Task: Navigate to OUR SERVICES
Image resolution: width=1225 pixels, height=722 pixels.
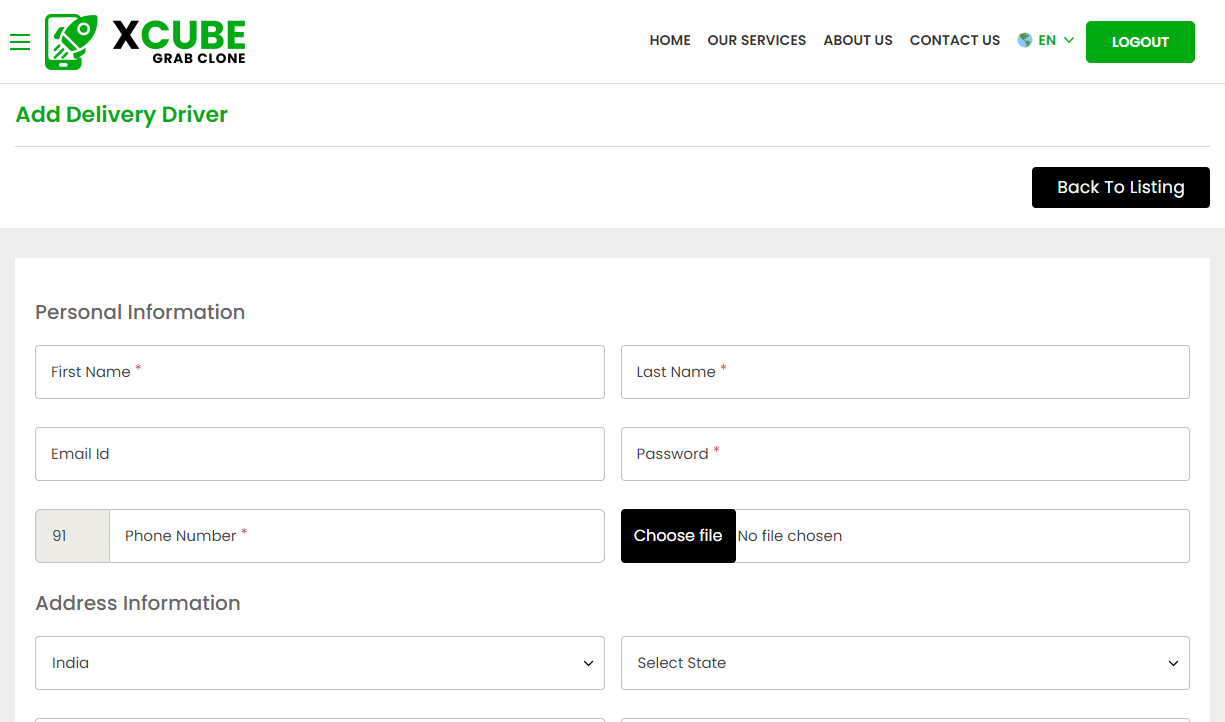Action: coord(756,40)
